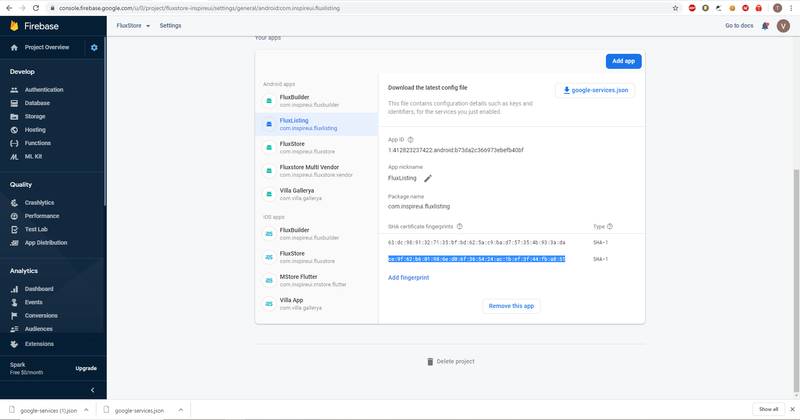Open project settings gear icon

click(x=94, y=47)
